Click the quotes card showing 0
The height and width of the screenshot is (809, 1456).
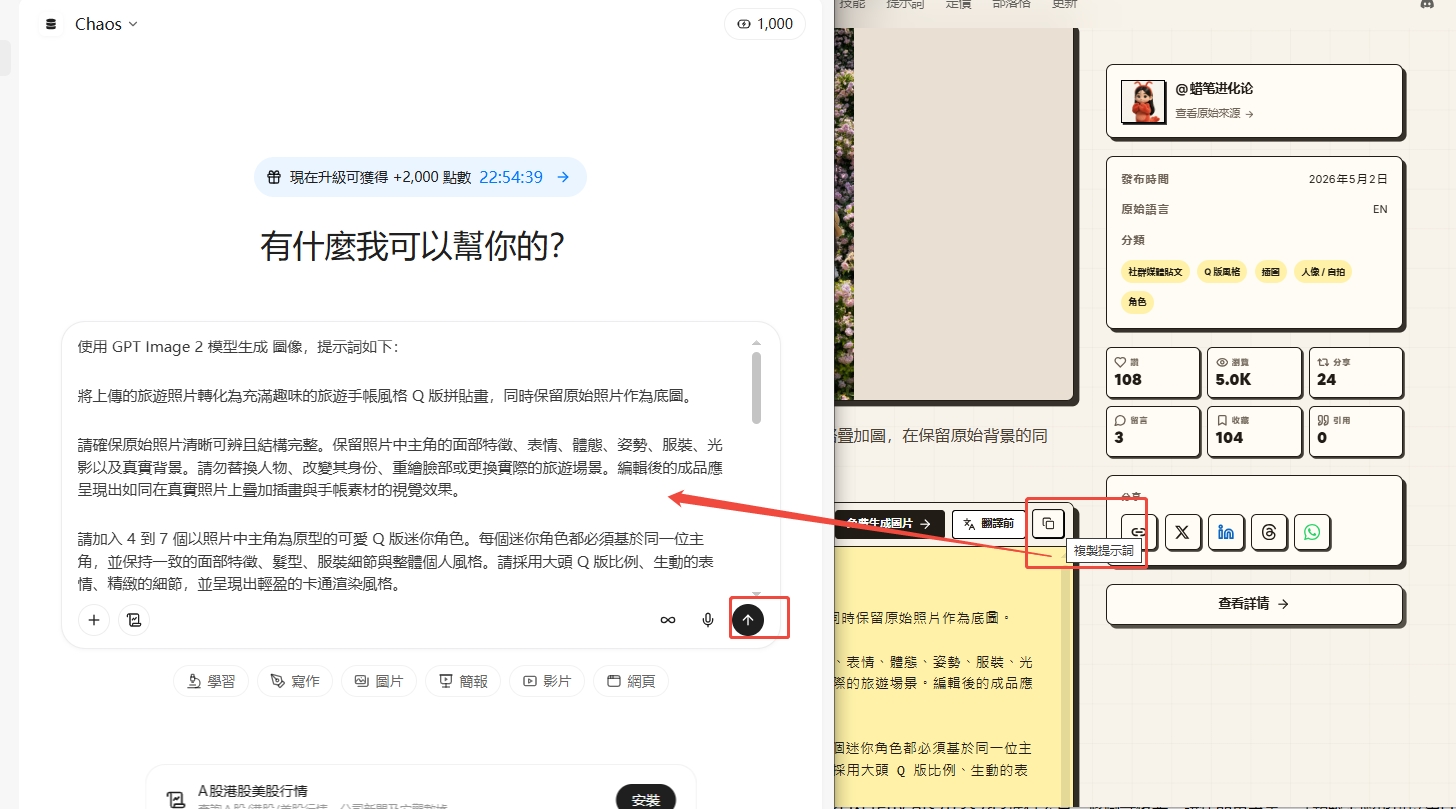point(1356,430)
